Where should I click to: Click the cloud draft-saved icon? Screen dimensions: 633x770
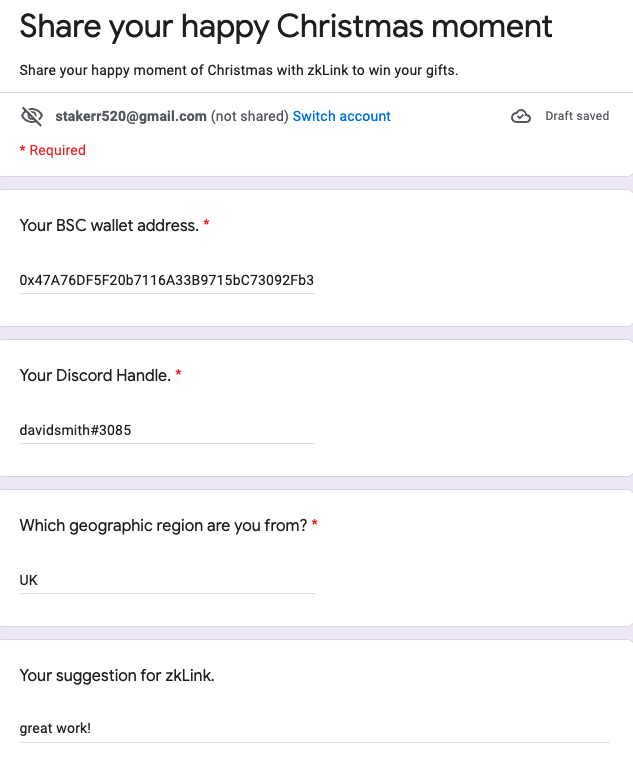coord(521,116)
